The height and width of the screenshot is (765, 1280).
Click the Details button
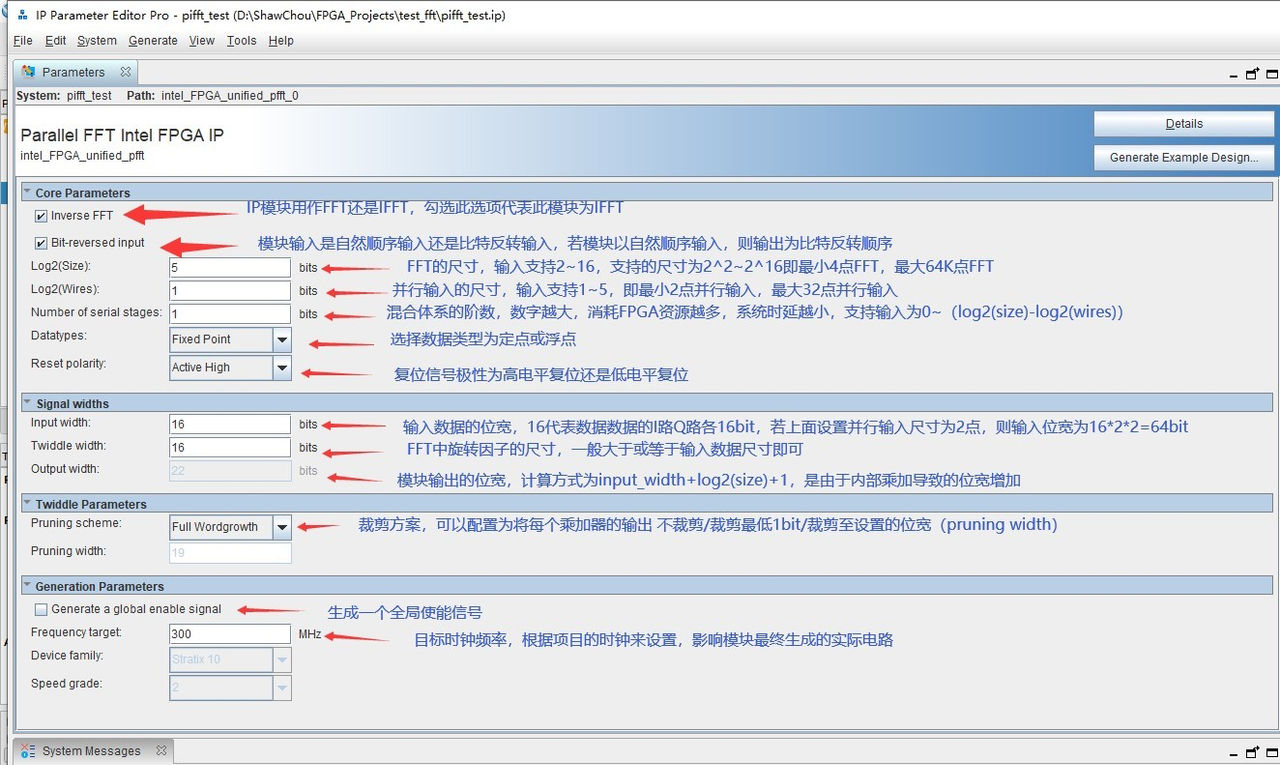click(1184, 124)
